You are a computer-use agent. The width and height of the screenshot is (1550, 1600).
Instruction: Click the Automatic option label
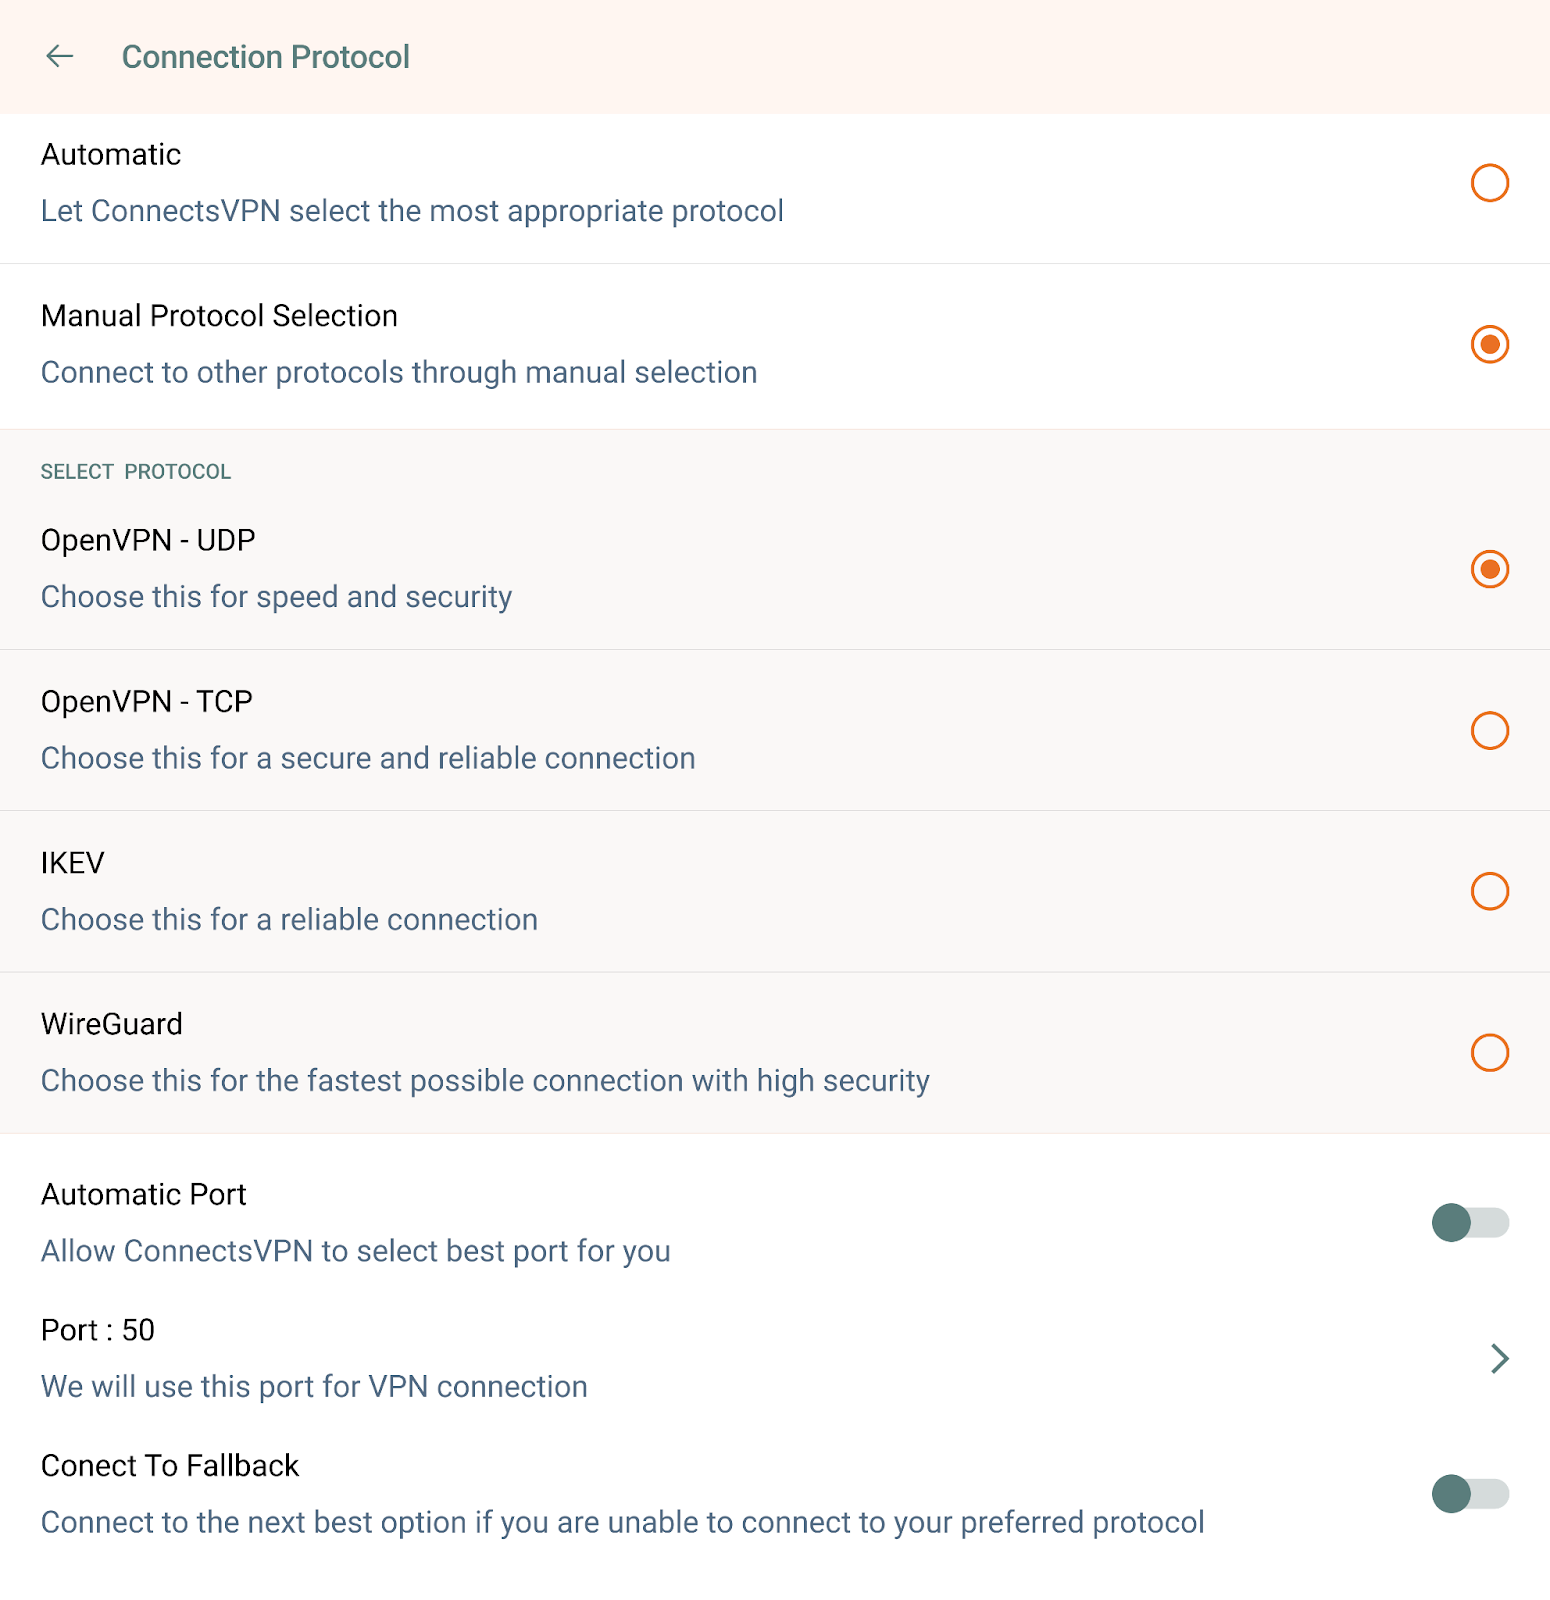pyautogui.click(x=111, y=155)
